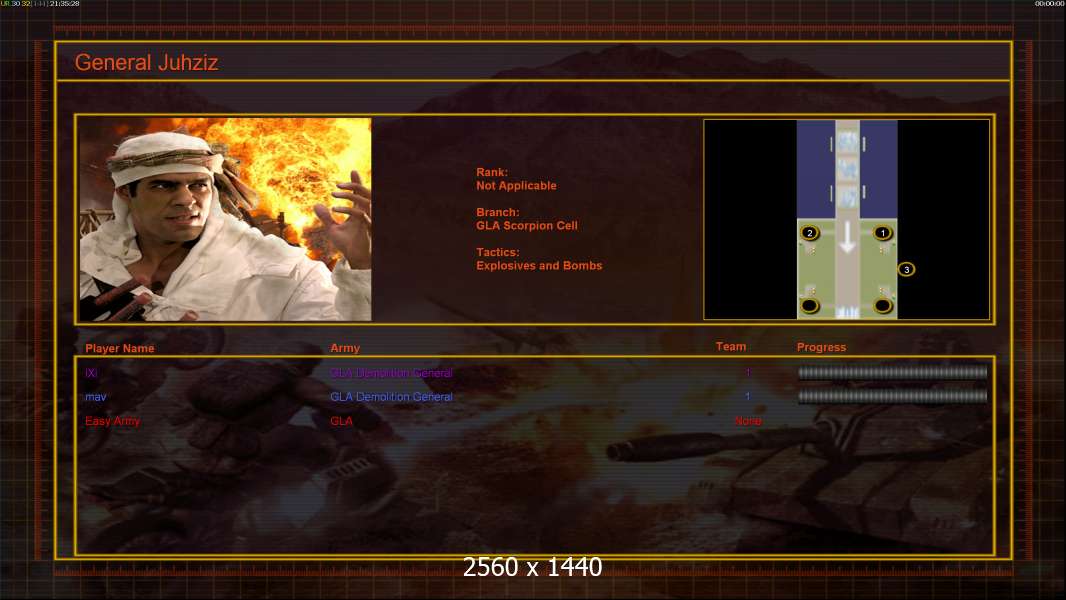Viewport: 1066px width, 600px height.
Task: Click the 00:00:00 timer at top-right
Action: click(x=1050, y=3)
